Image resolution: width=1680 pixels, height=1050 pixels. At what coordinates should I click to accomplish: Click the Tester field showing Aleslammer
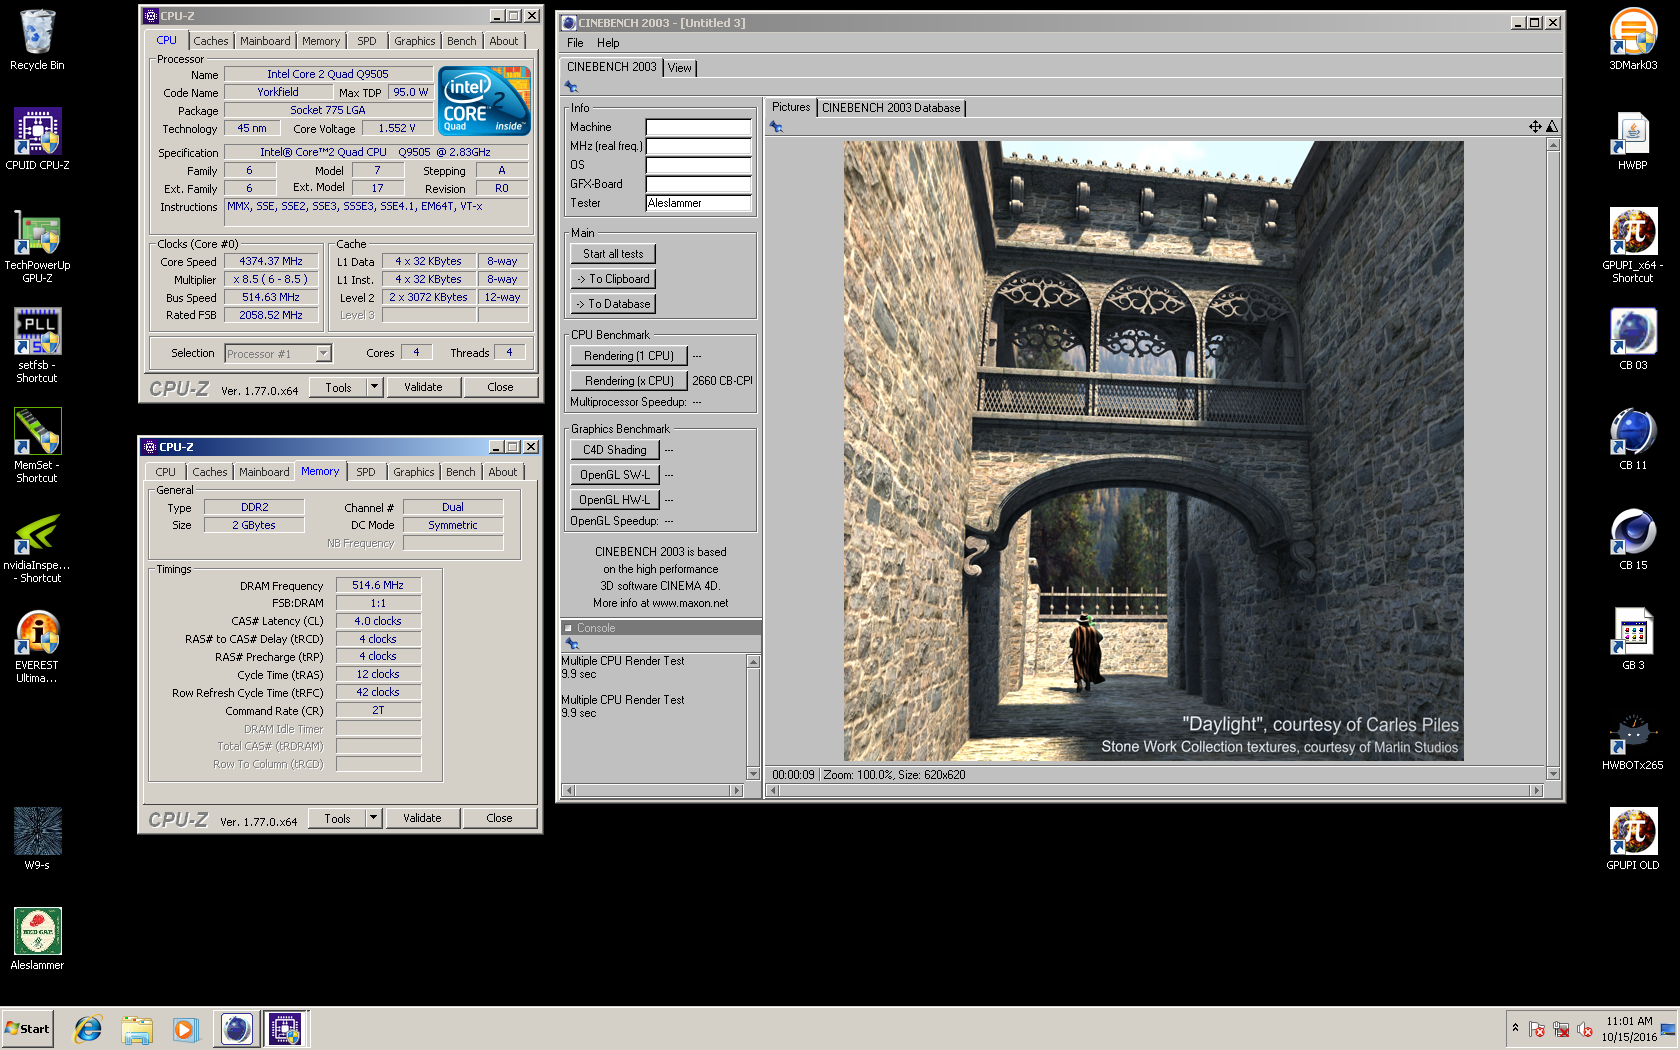coord(698,203)
